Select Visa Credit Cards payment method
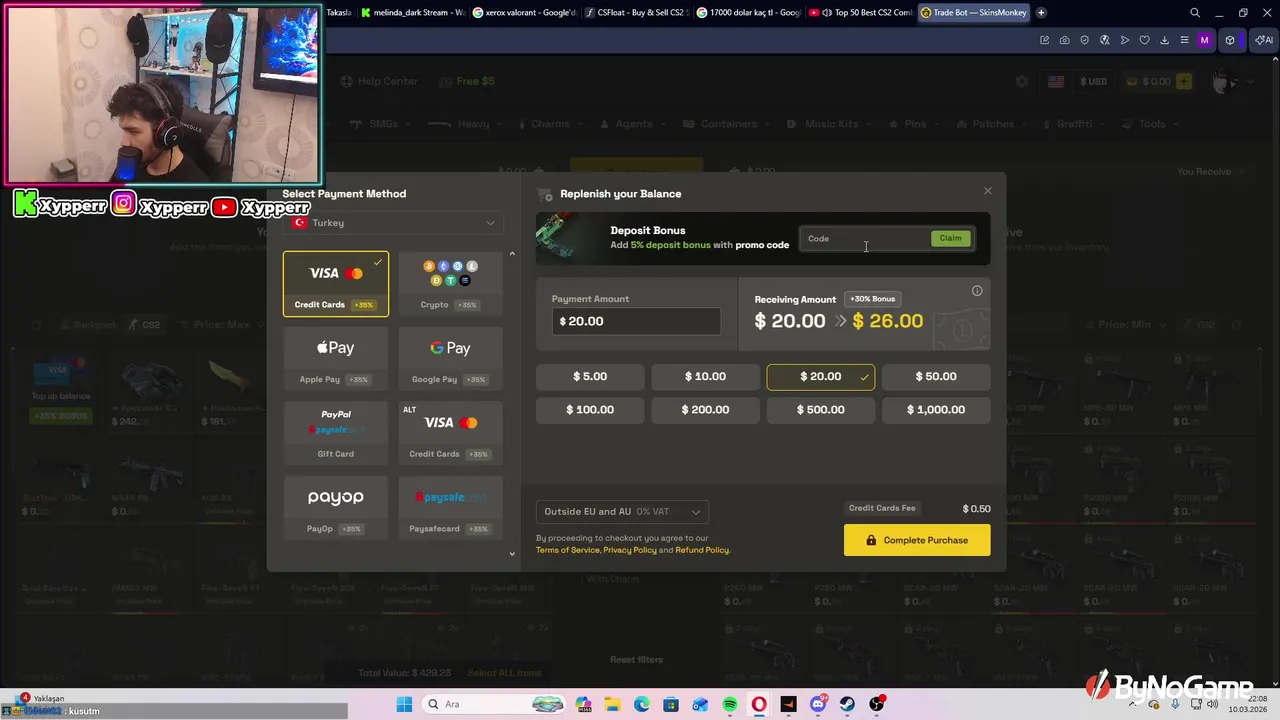 point(336,284)
